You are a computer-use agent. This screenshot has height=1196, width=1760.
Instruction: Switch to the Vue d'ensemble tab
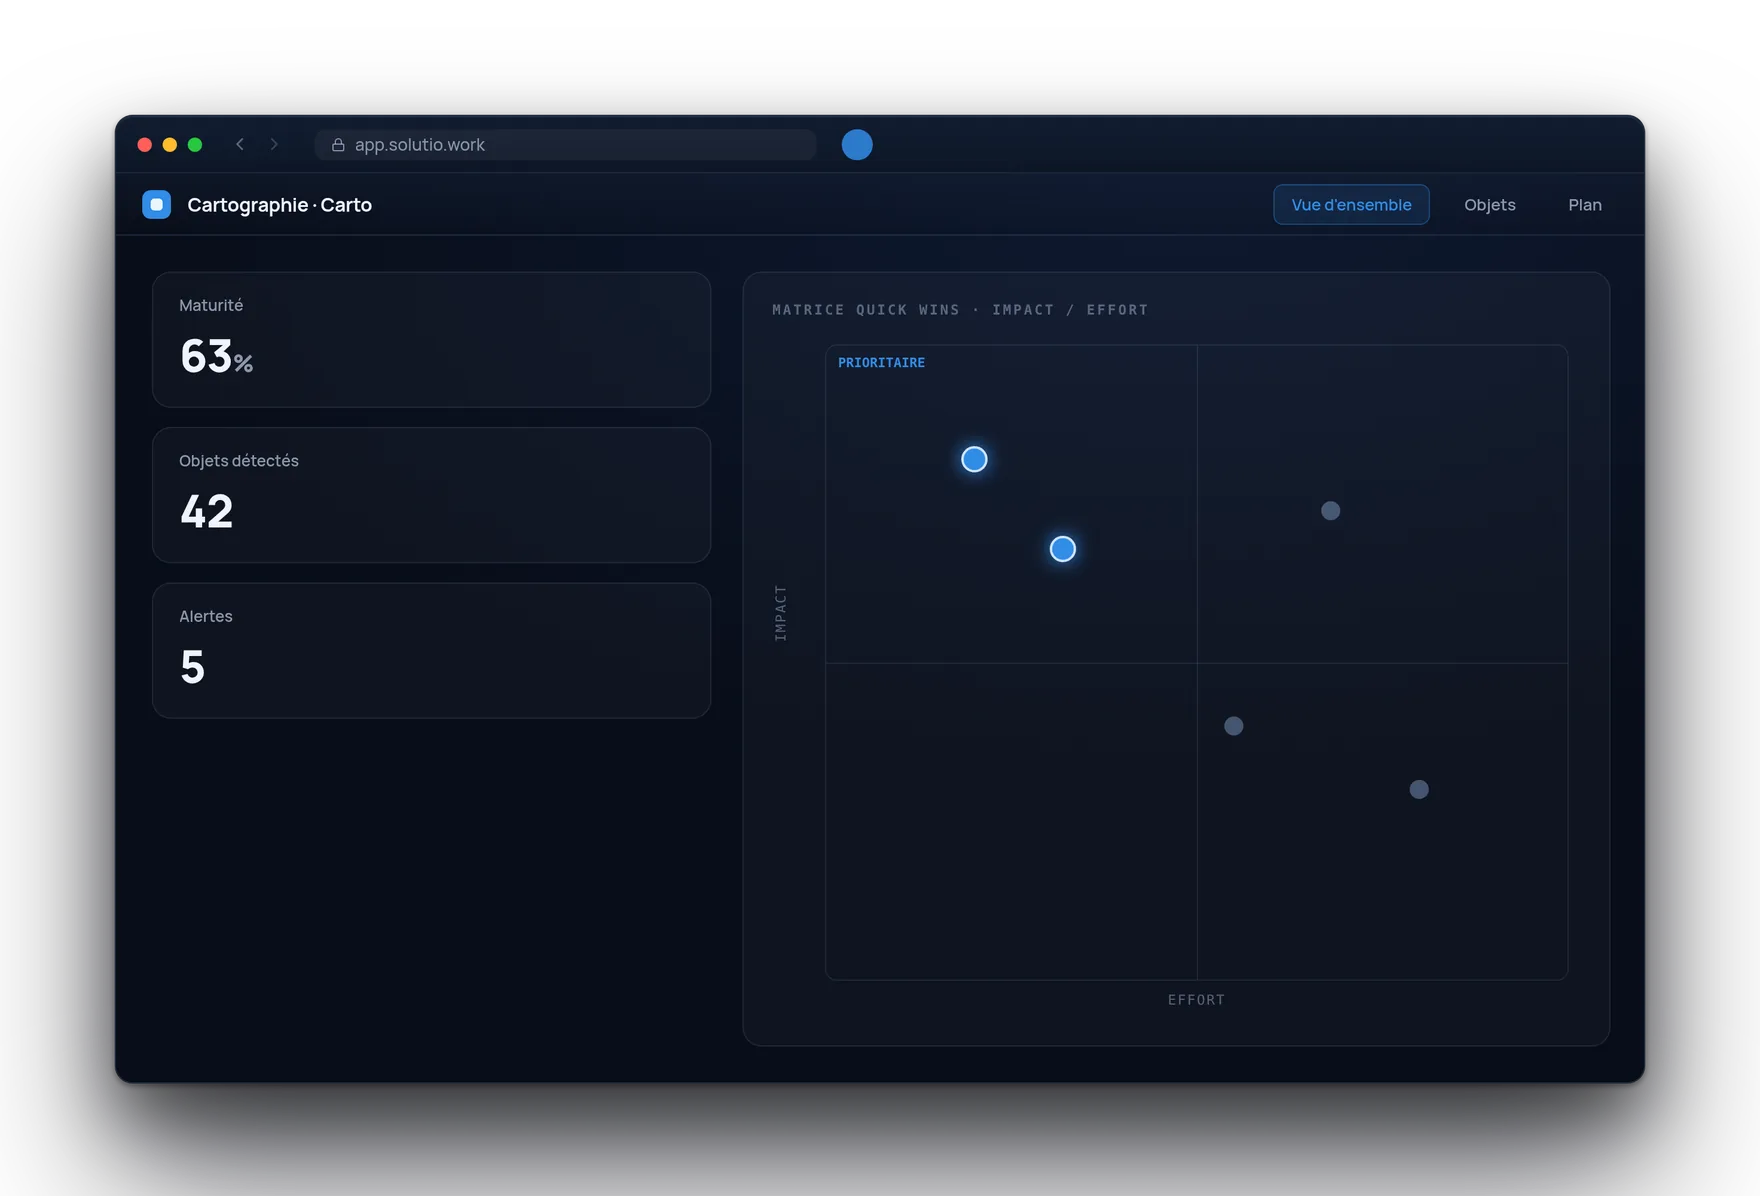(1351, 205)
